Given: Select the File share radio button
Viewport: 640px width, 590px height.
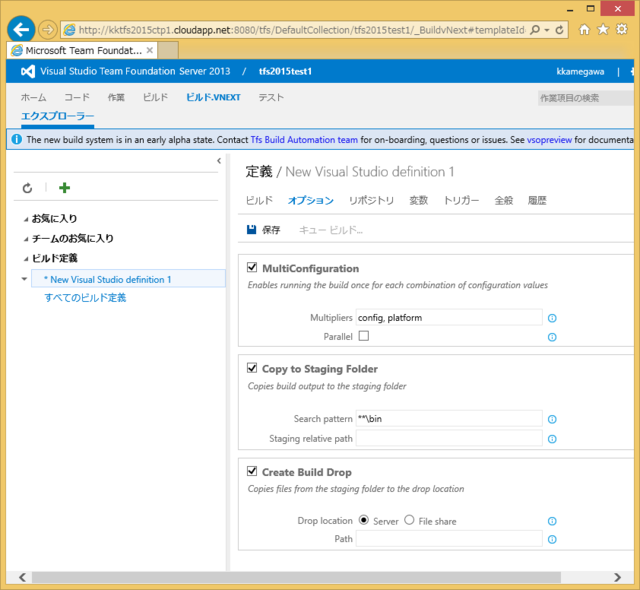Looking at the screenshot, I should (409, 520).
